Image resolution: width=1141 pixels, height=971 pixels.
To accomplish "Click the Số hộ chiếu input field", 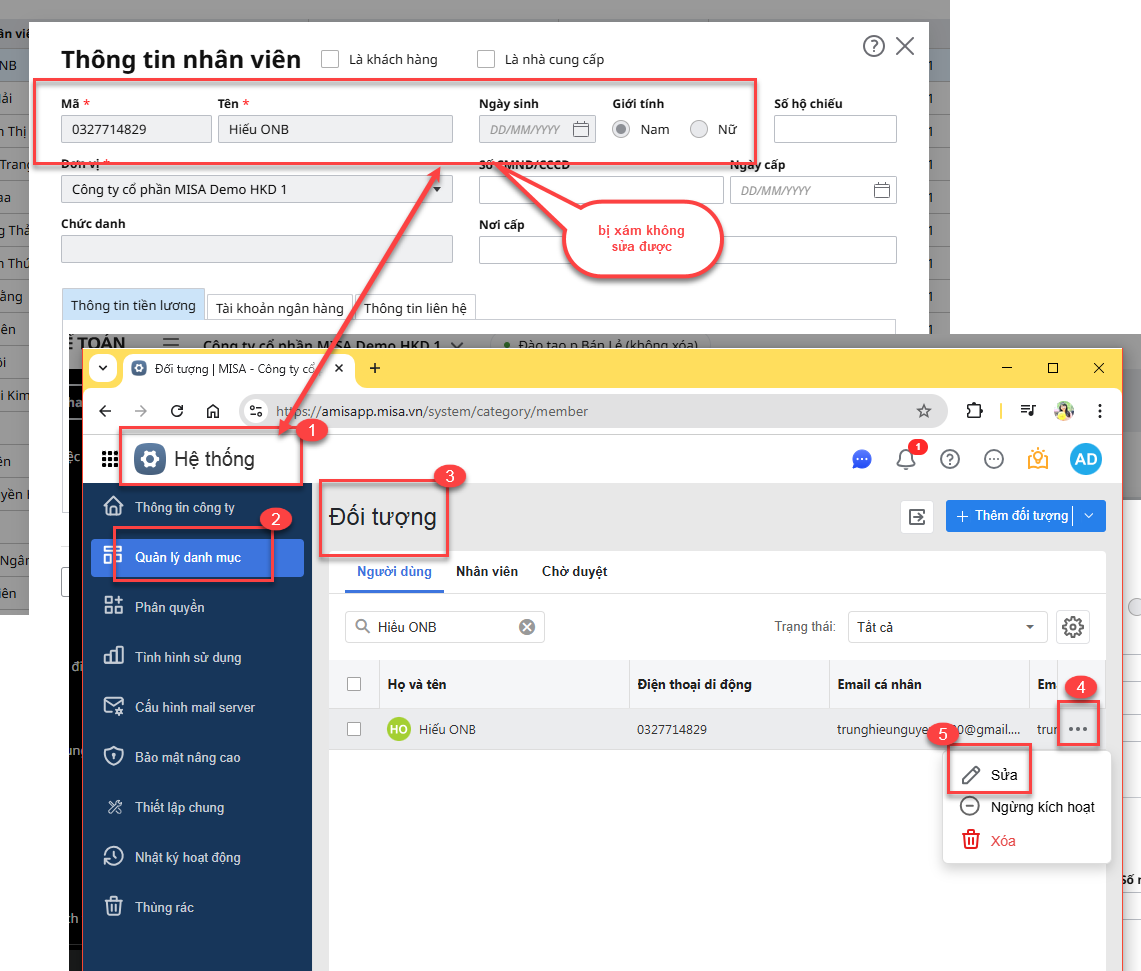I will click(x=835, y=129).
